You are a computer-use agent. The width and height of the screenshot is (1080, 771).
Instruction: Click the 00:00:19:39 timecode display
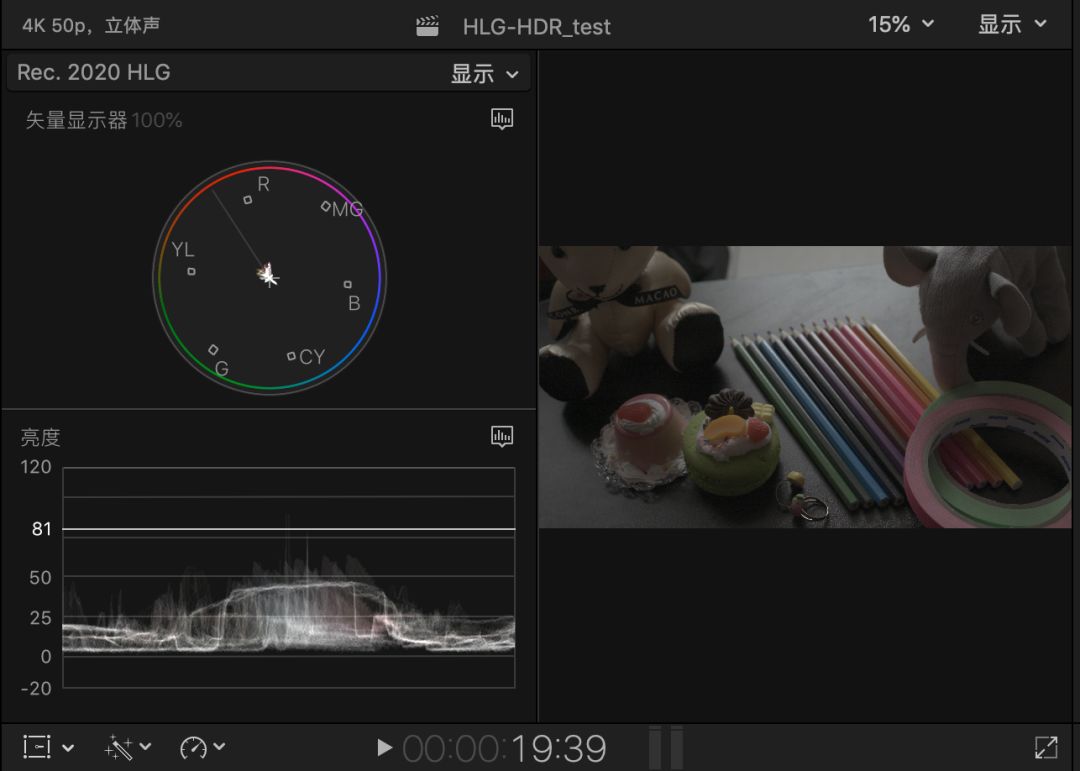click(x=504, y=748)
